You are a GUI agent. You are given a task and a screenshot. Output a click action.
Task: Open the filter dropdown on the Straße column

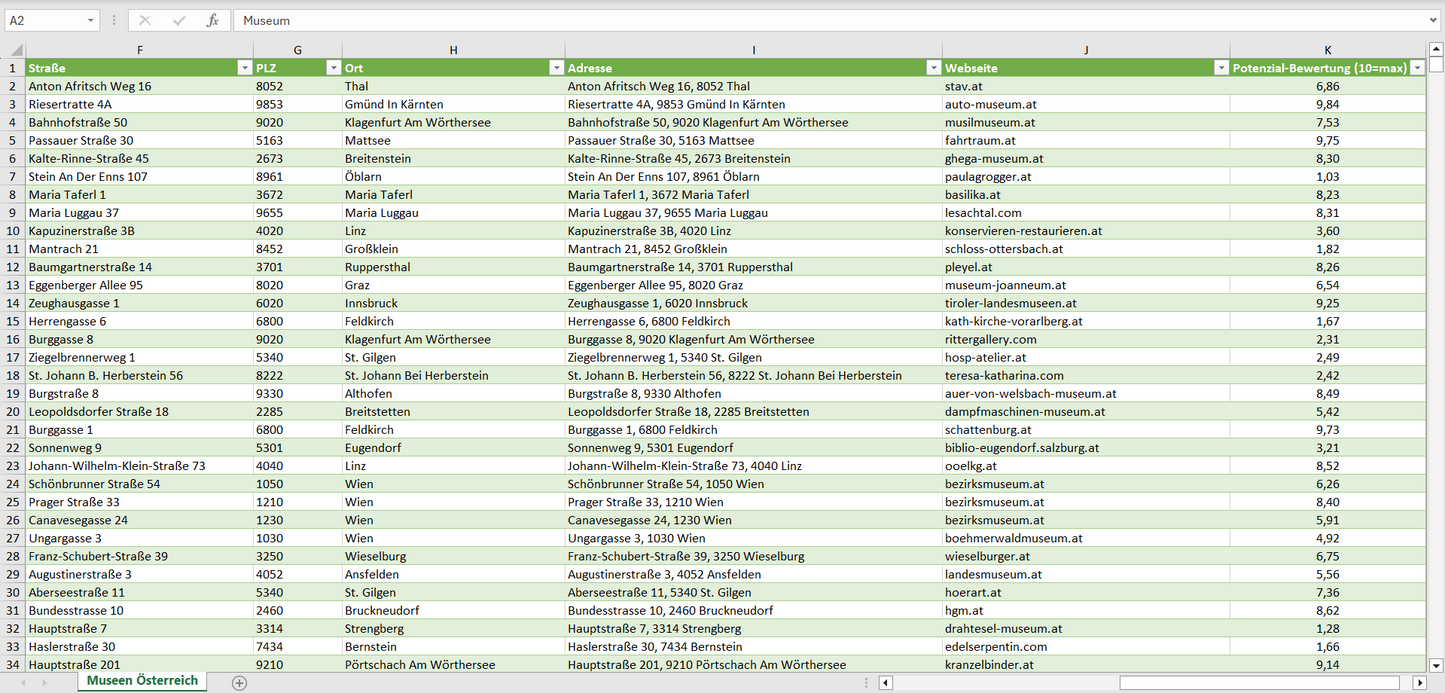coord(245,67)
